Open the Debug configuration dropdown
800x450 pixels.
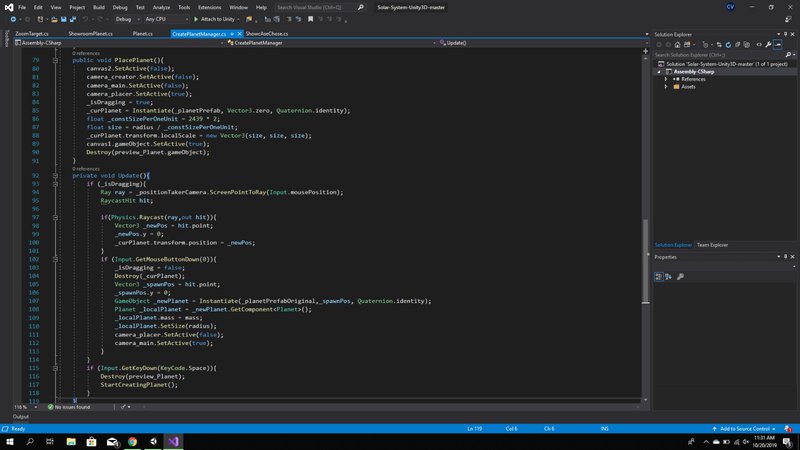coord(127,19)
